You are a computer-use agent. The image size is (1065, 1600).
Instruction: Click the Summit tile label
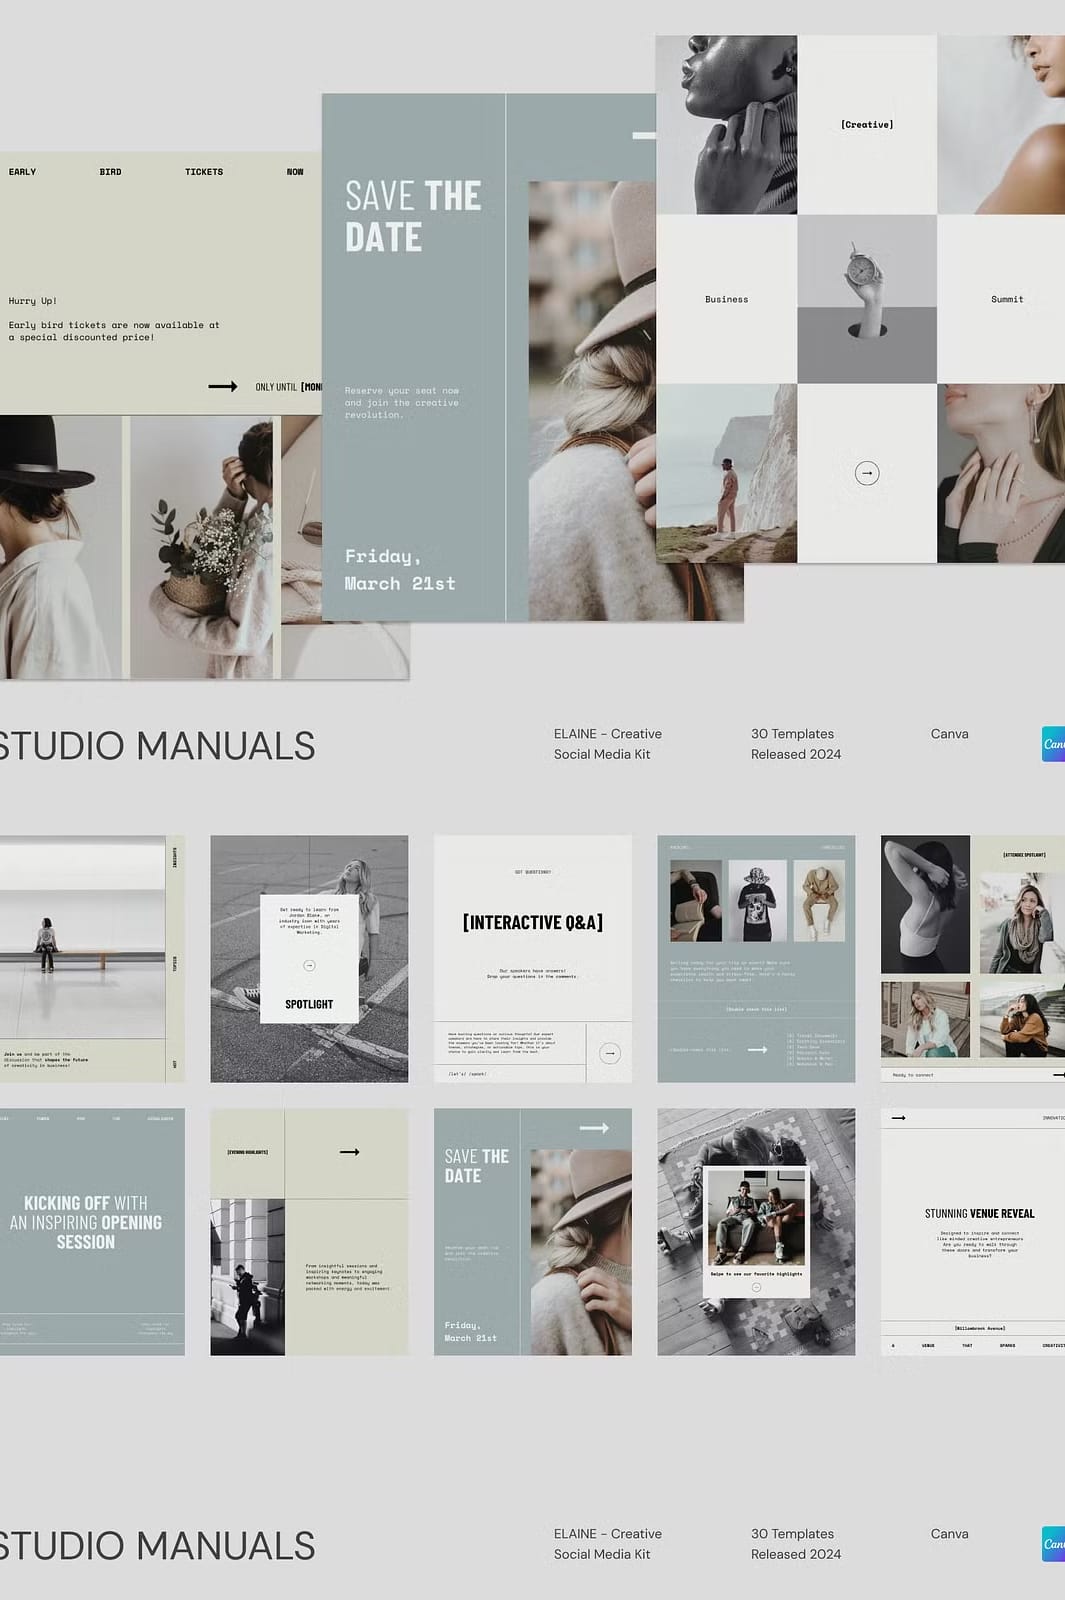(1007, 299)
